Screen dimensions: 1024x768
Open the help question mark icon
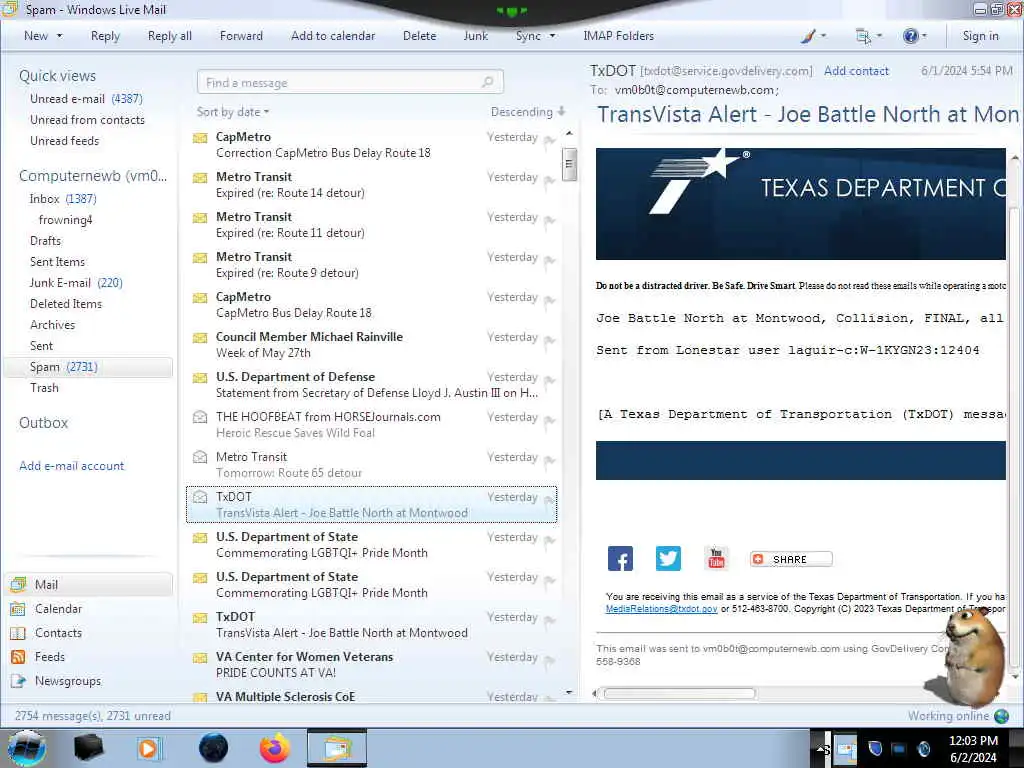click(910, 36)
